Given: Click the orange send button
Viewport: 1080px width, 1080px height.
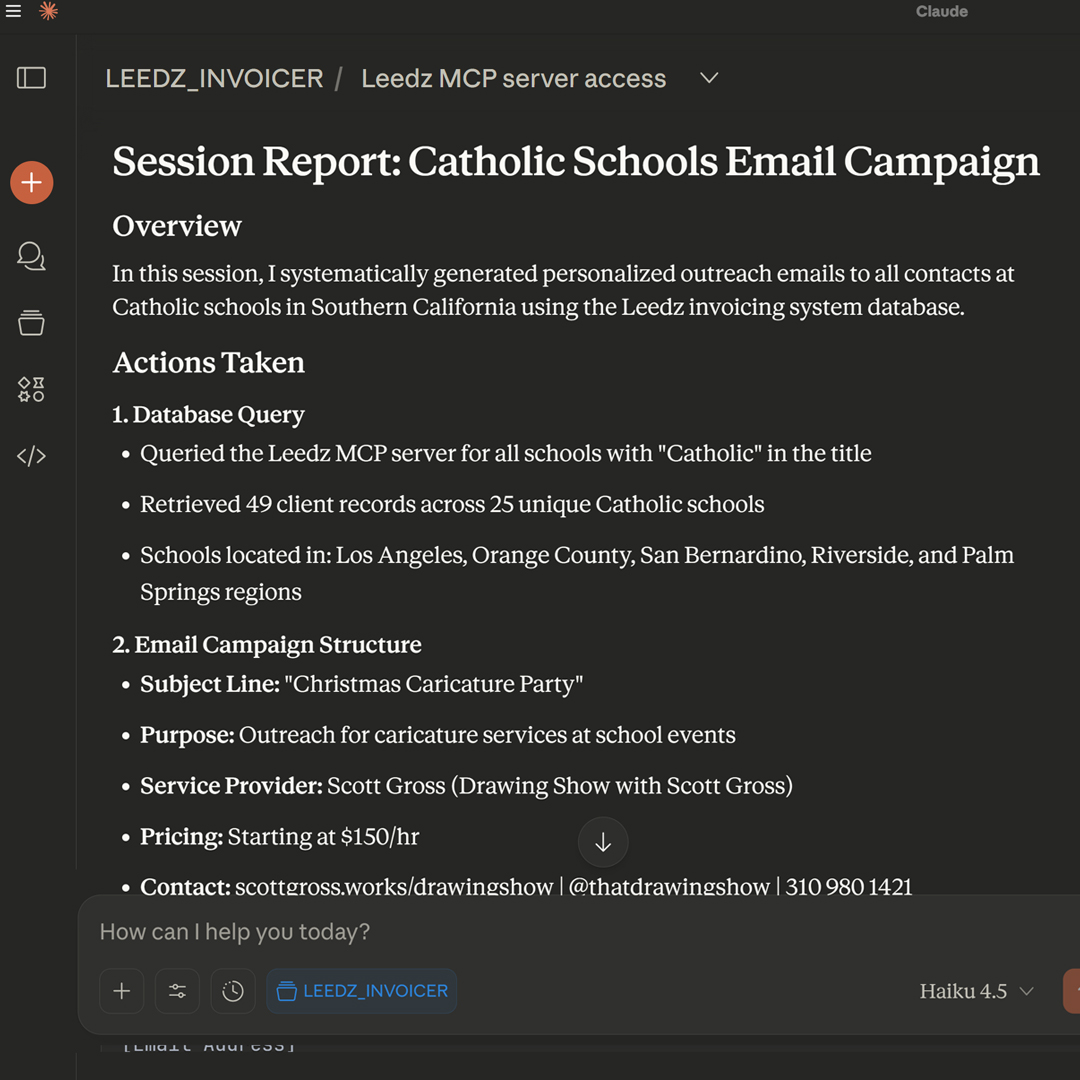Looking at the screenshot, I should [x=1071, y=991].
